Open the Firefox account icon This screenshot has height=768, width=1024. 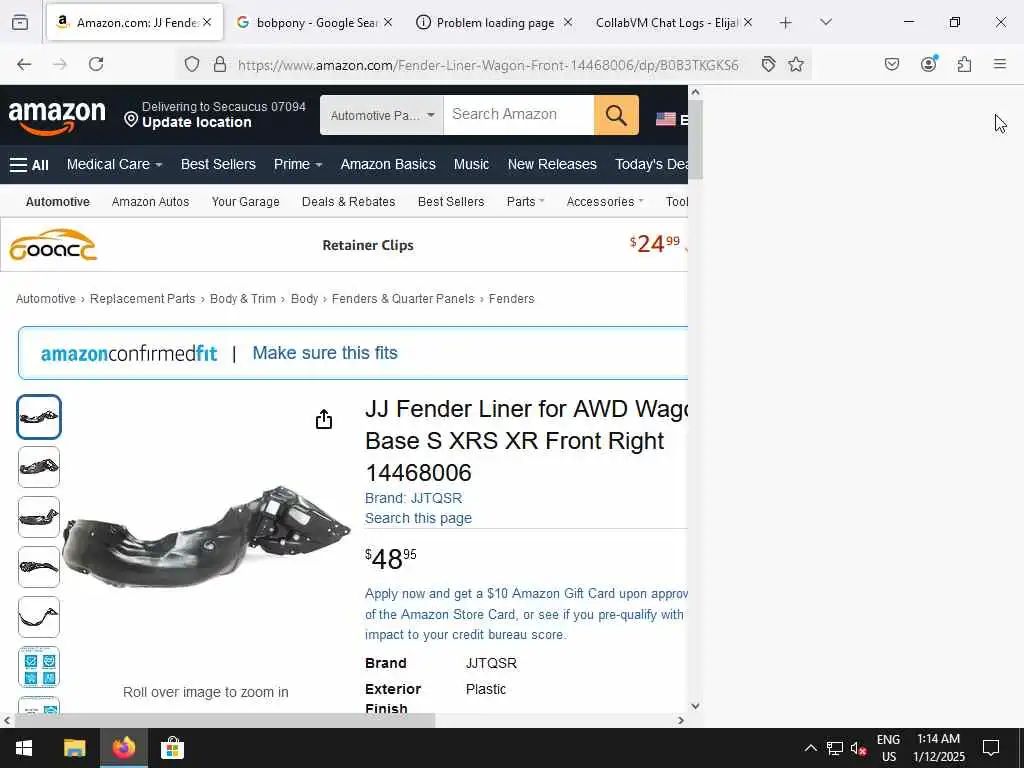(x=928, y=63)
